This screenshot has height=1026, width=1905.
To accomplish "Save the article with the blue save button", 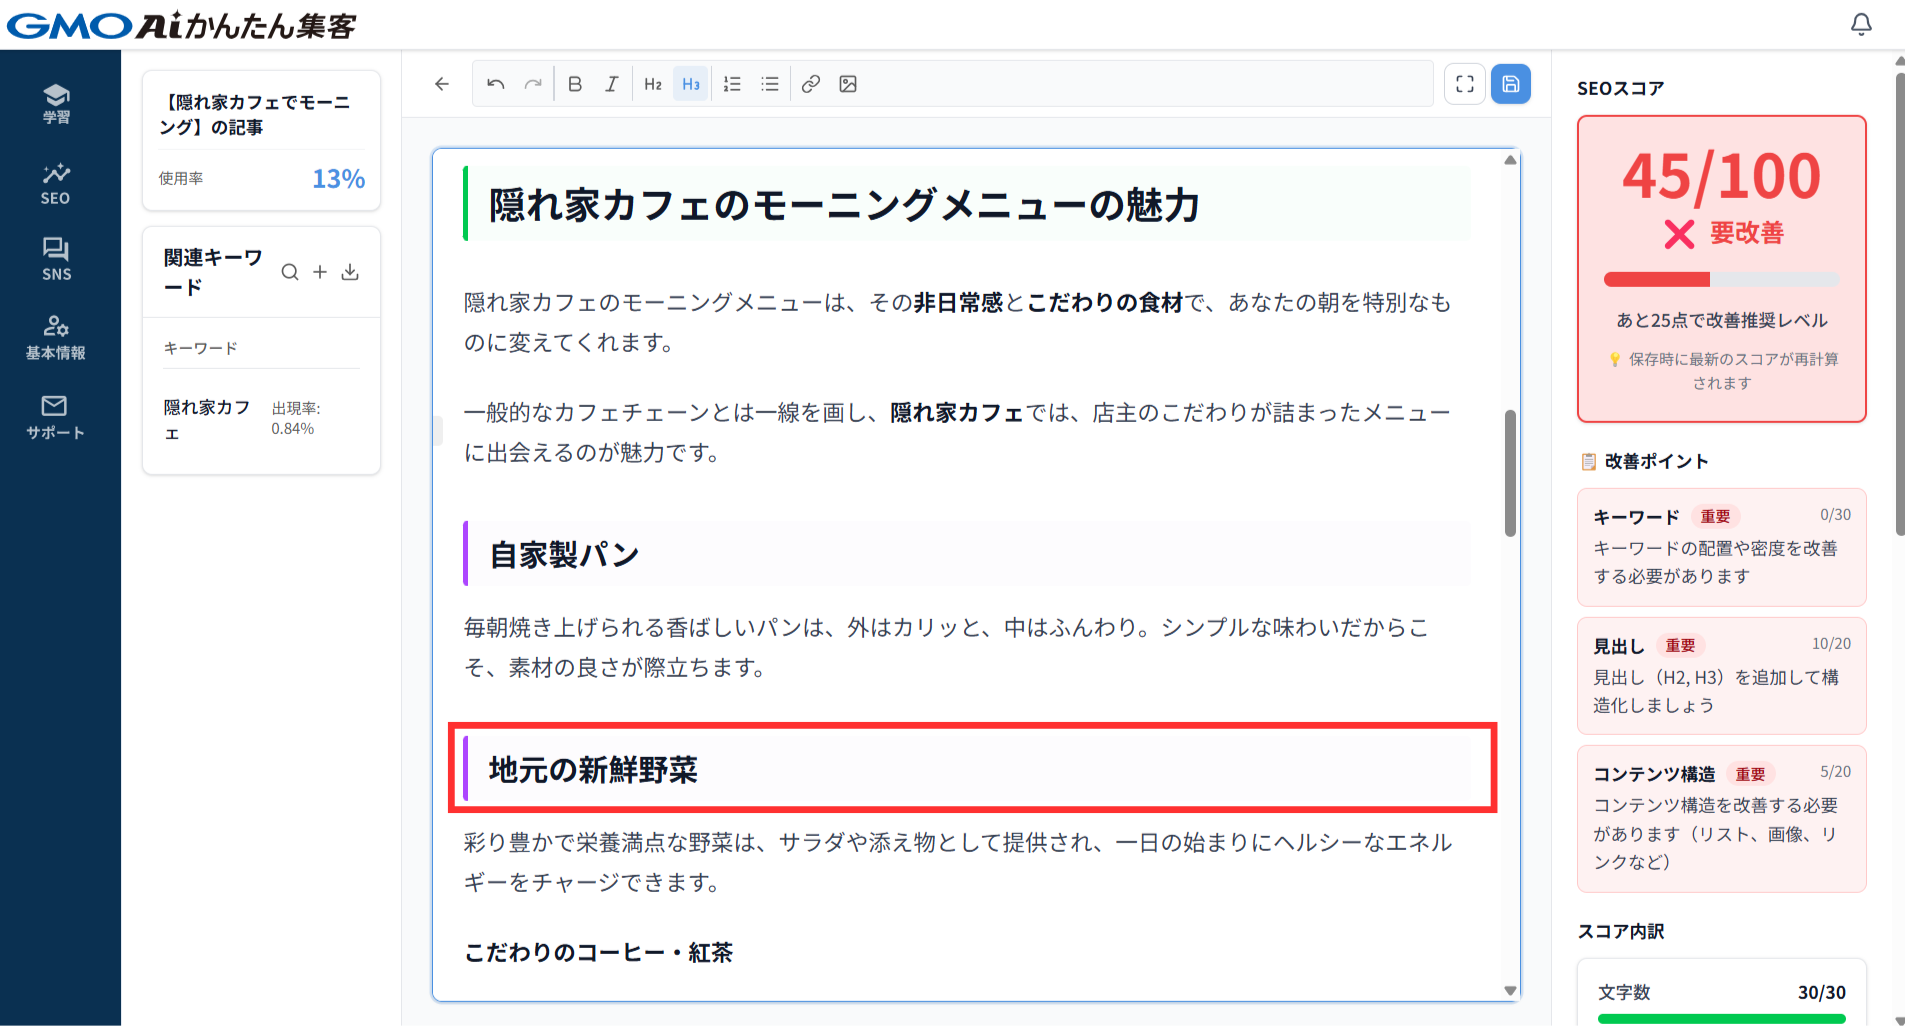I will point(1511,84).
